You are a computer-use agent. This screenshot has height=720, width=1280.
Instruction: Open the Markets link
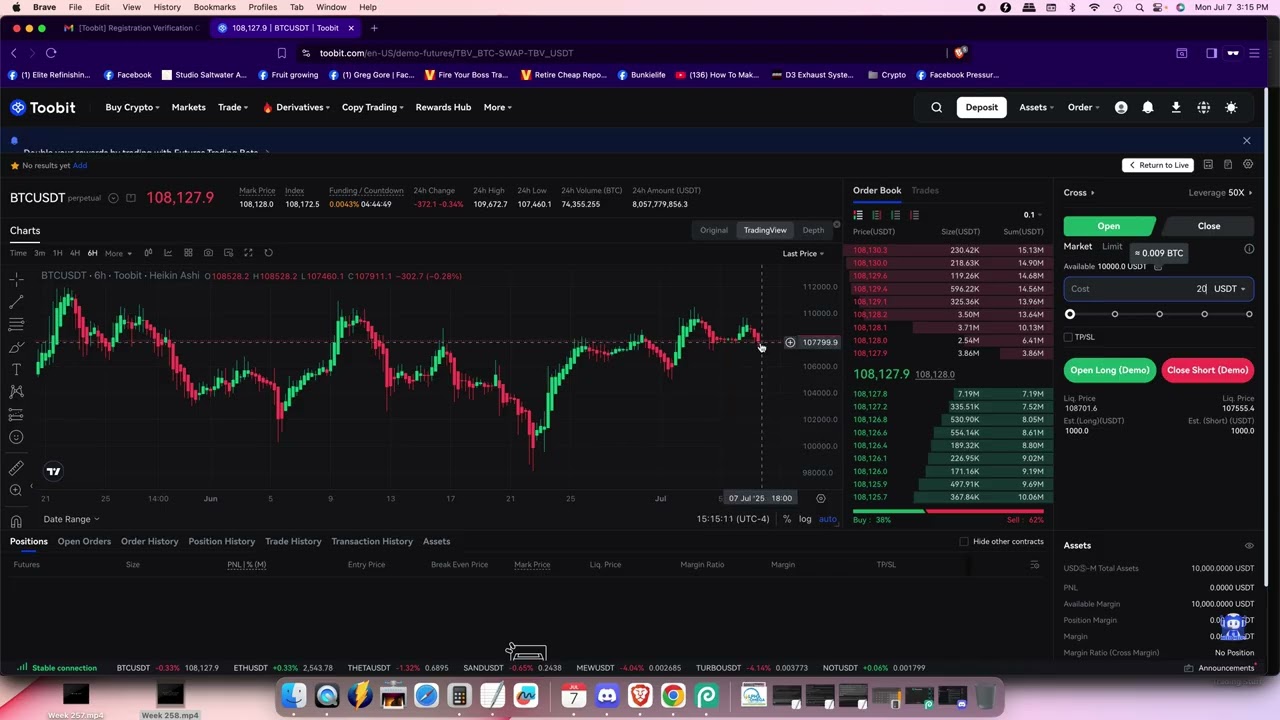[x=188, y=107]
